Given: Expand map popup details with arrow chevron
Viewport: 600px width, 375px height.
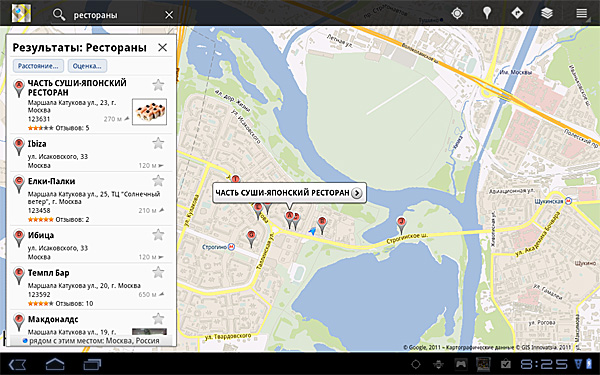Looking at the screenshot, I should pyautogui.click(x=356, y=193).
